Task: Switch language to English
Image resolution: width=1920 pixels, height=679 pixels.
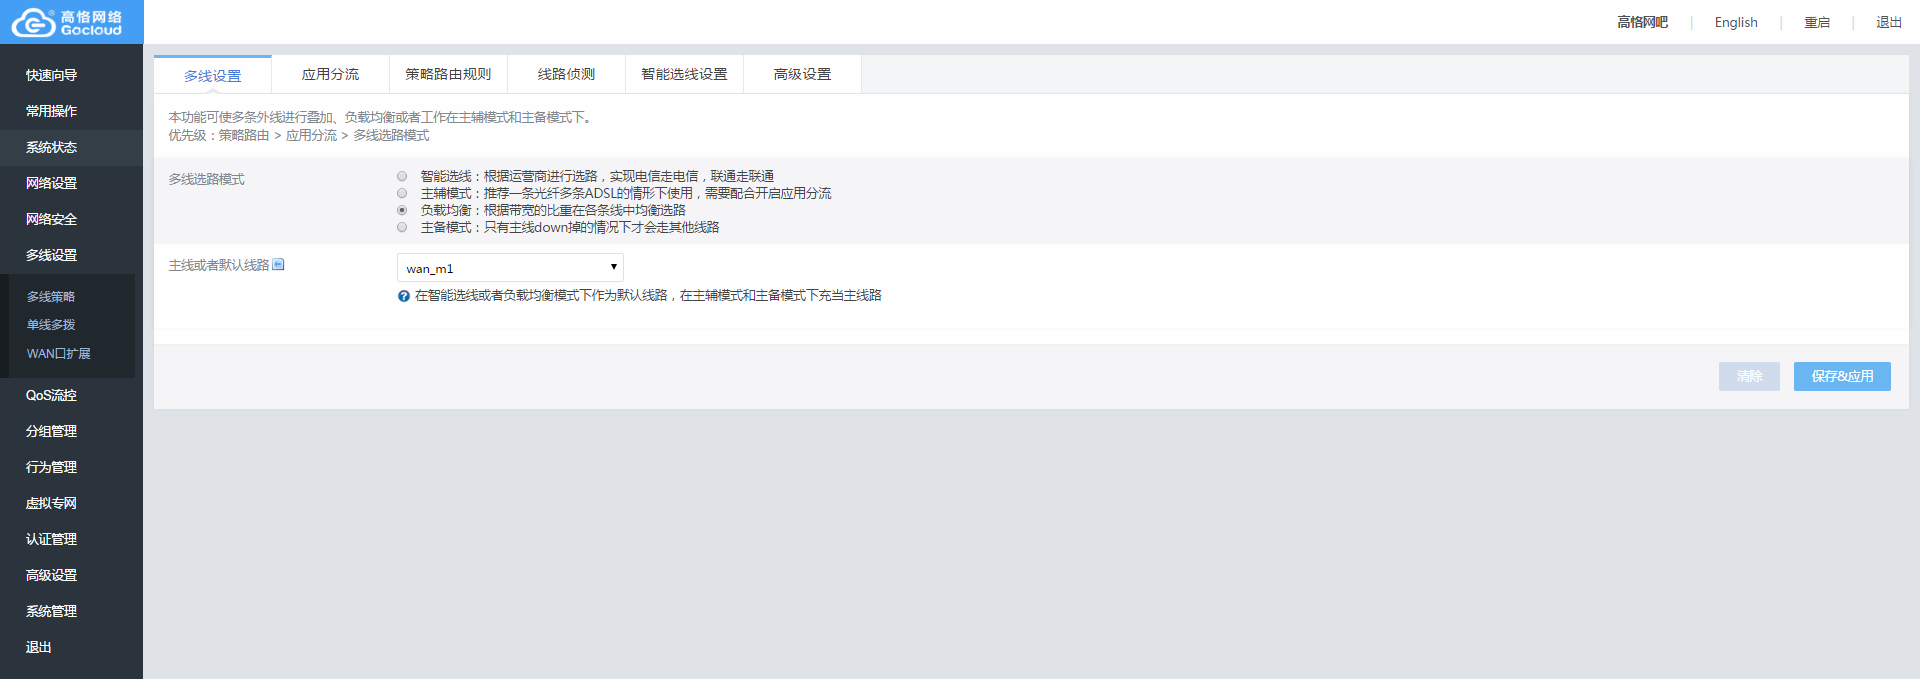Action: (x=1735, y=22)
